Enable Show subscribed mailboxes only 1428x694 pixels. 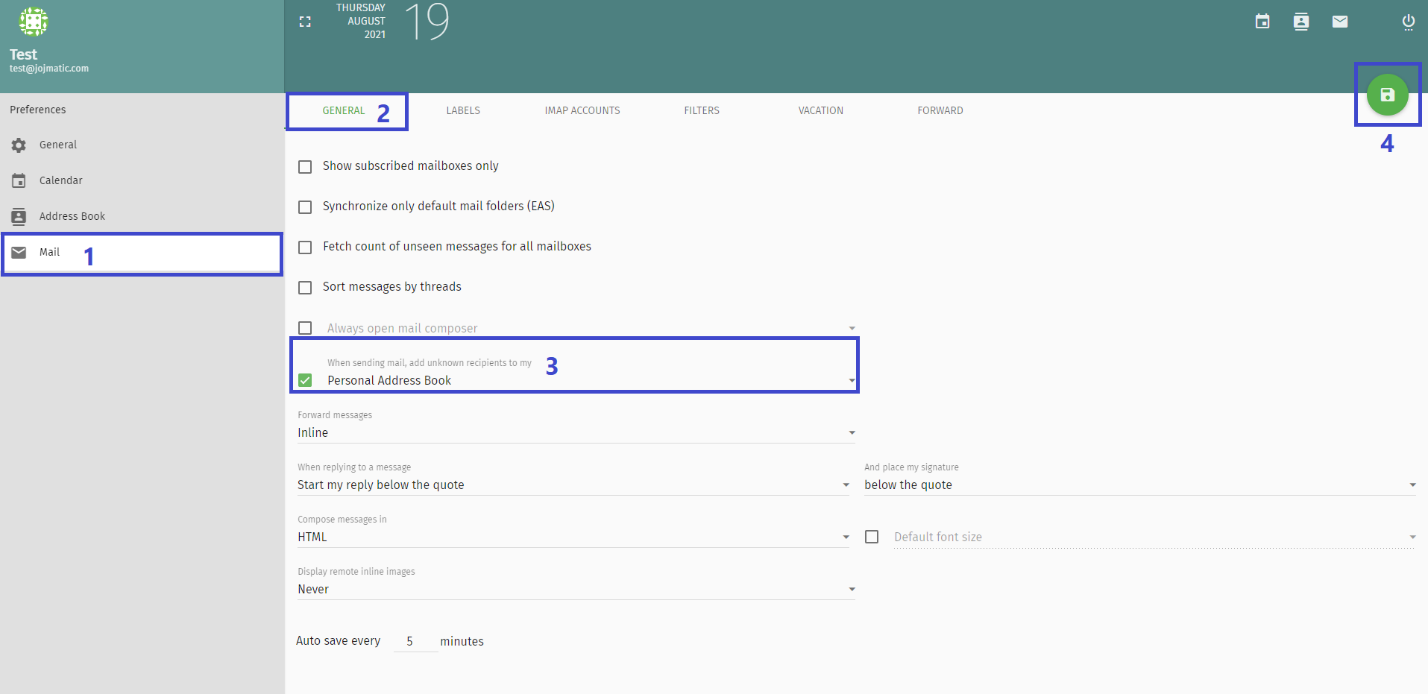click(305, 167)
